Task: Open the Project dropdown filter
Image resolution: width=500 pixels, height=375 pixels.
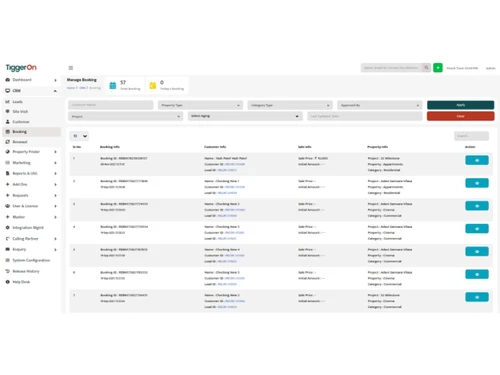Action: click(x=126, y=116)
